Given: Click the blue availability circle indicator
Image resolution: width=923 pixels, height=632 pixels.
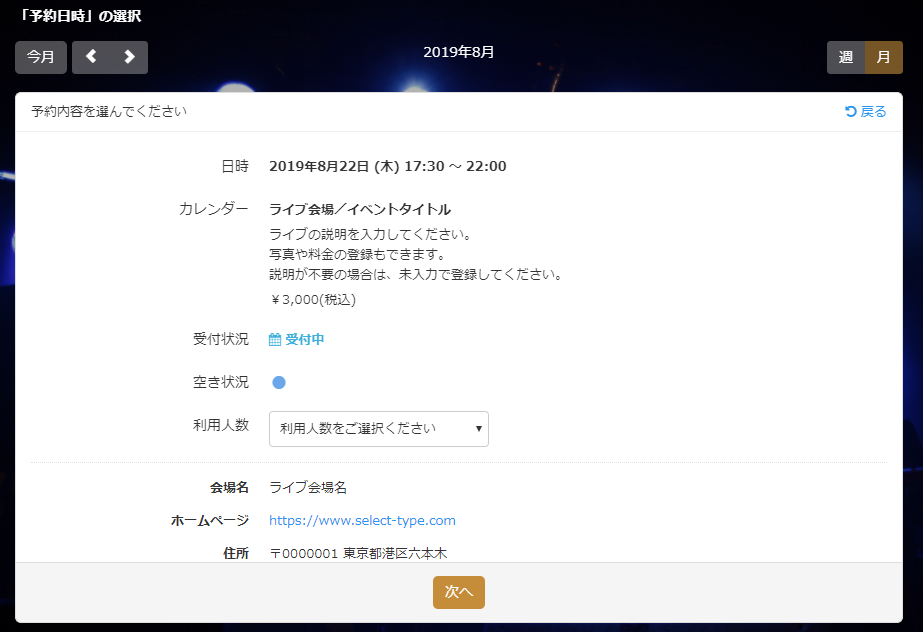Looking at the screenshot, I should pos(279,382).
